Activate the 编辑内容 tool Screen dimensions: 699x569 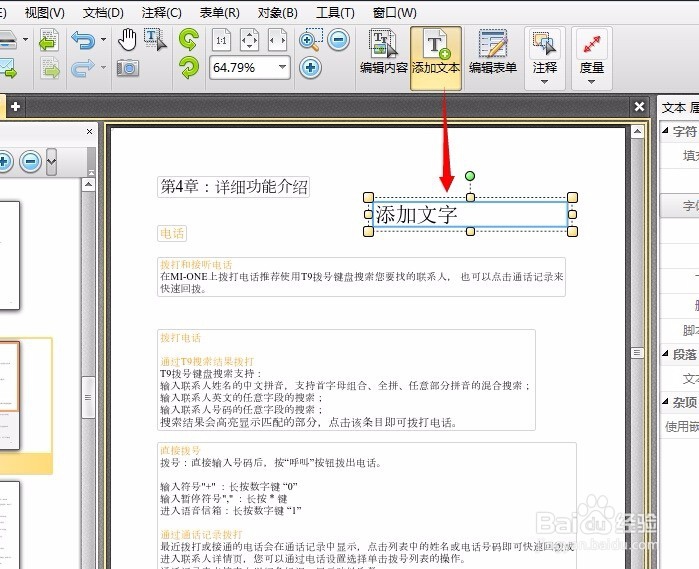tap(383, 53)
